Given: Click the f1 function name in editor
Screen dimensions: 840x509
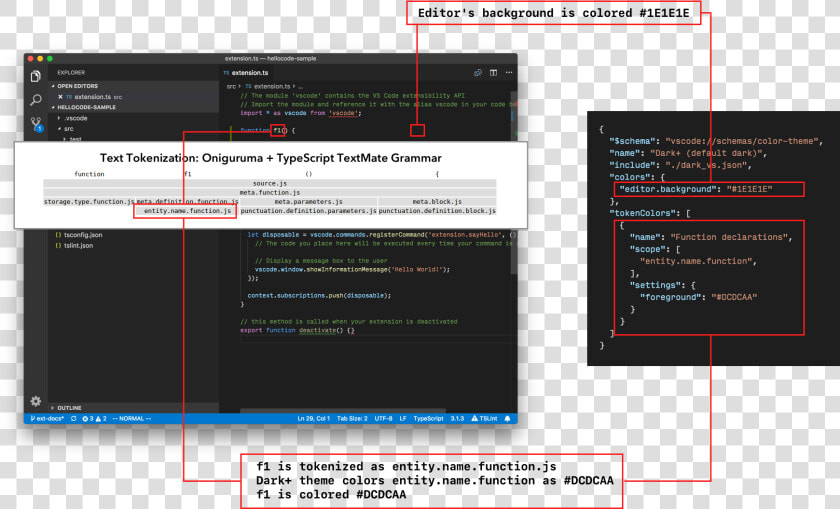Looking at the screenshot, I should (278, 130).
